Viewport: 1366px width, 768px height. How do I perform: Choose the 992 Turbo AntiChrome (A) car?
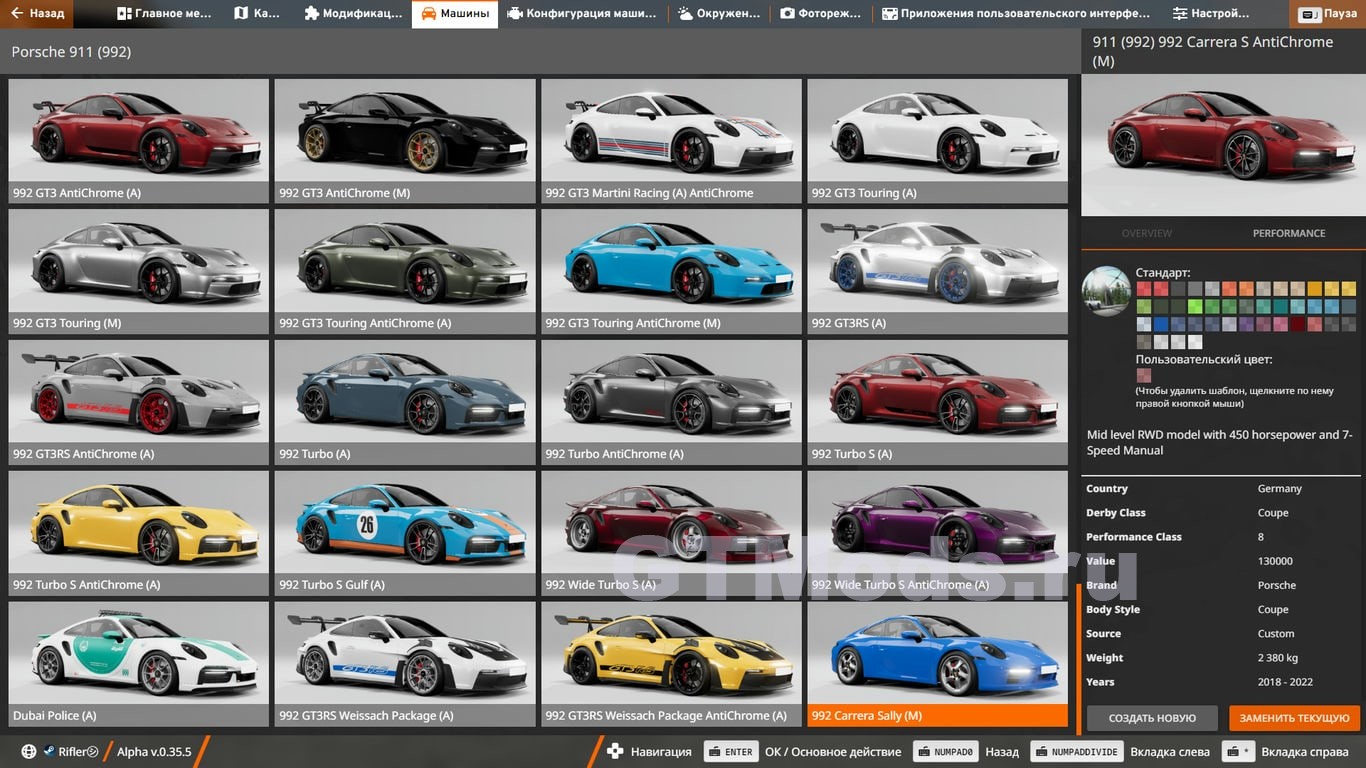point(671,403)
